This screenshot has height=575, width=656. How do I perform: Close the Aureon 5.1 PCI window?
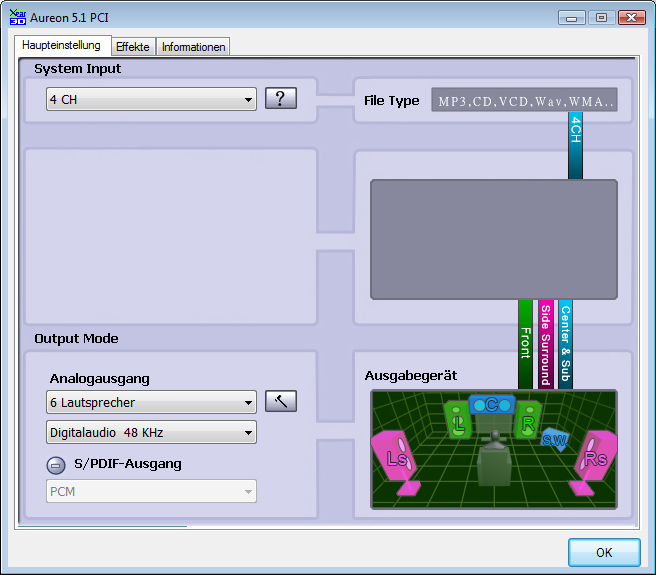pyautogui.click(x=632, y=18)
